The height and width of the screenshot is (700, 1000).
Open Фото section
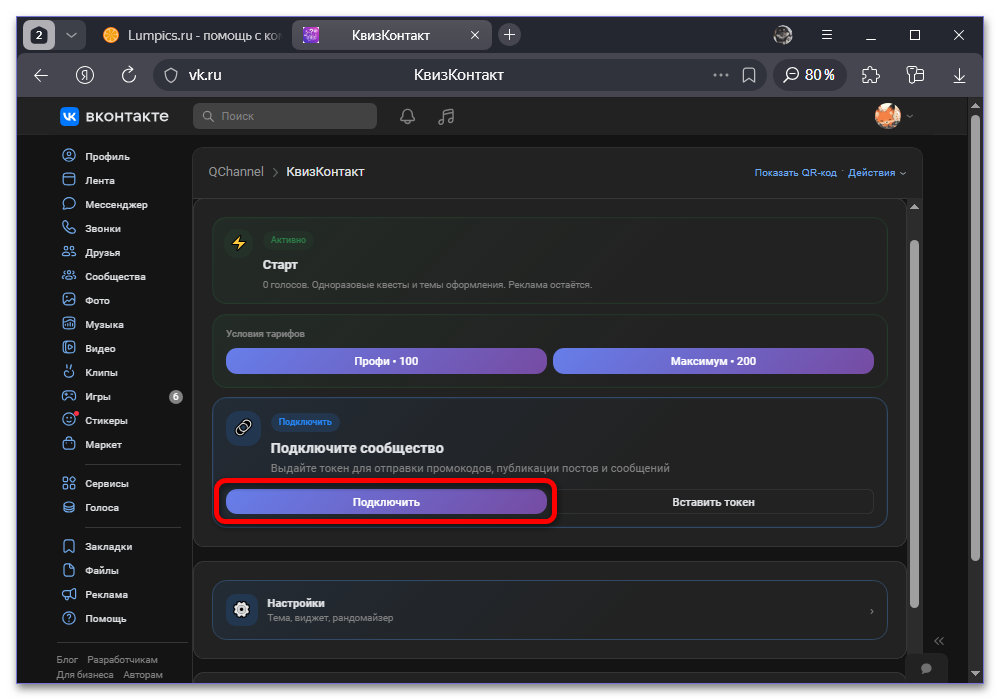click(85, 300)
